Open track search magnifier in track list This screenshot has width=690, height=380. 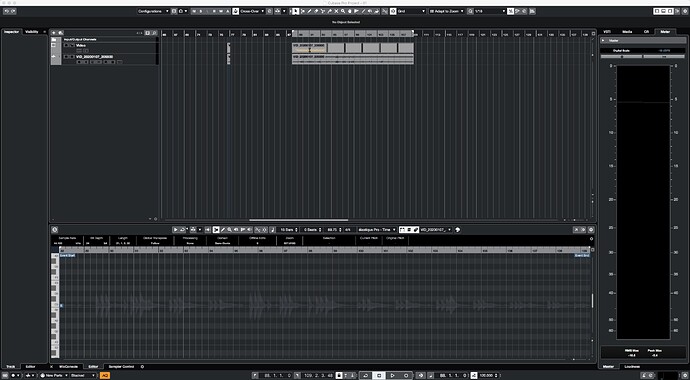pyautogui.click(x=154, y=33)
